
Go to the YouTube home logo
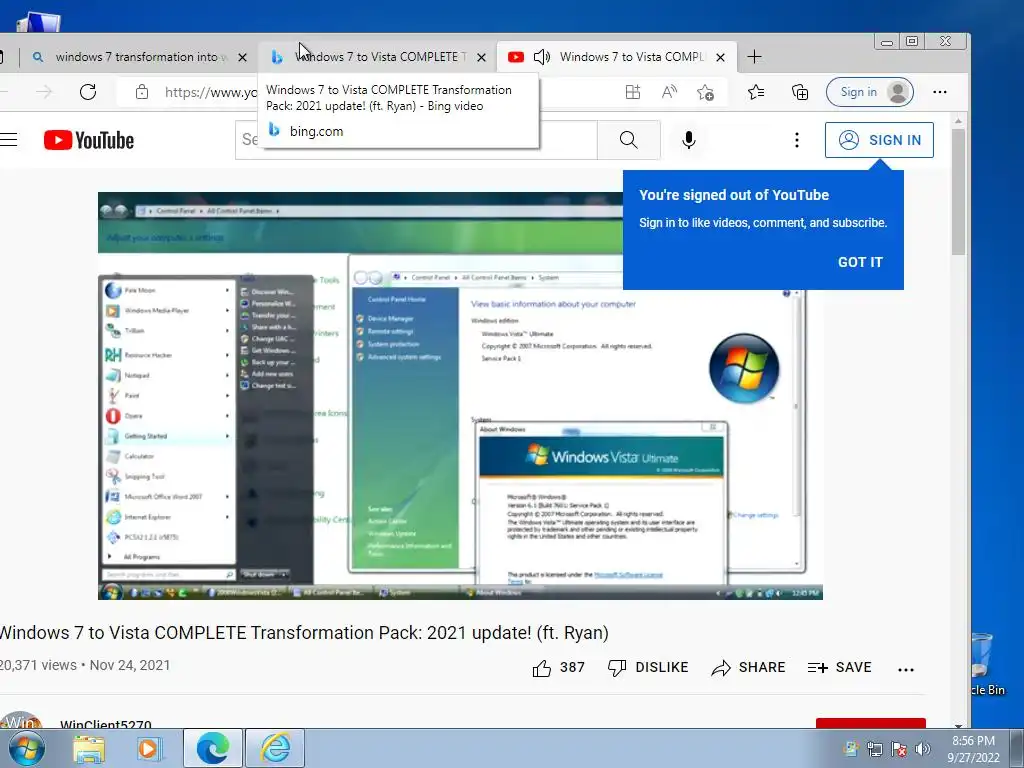89,140
